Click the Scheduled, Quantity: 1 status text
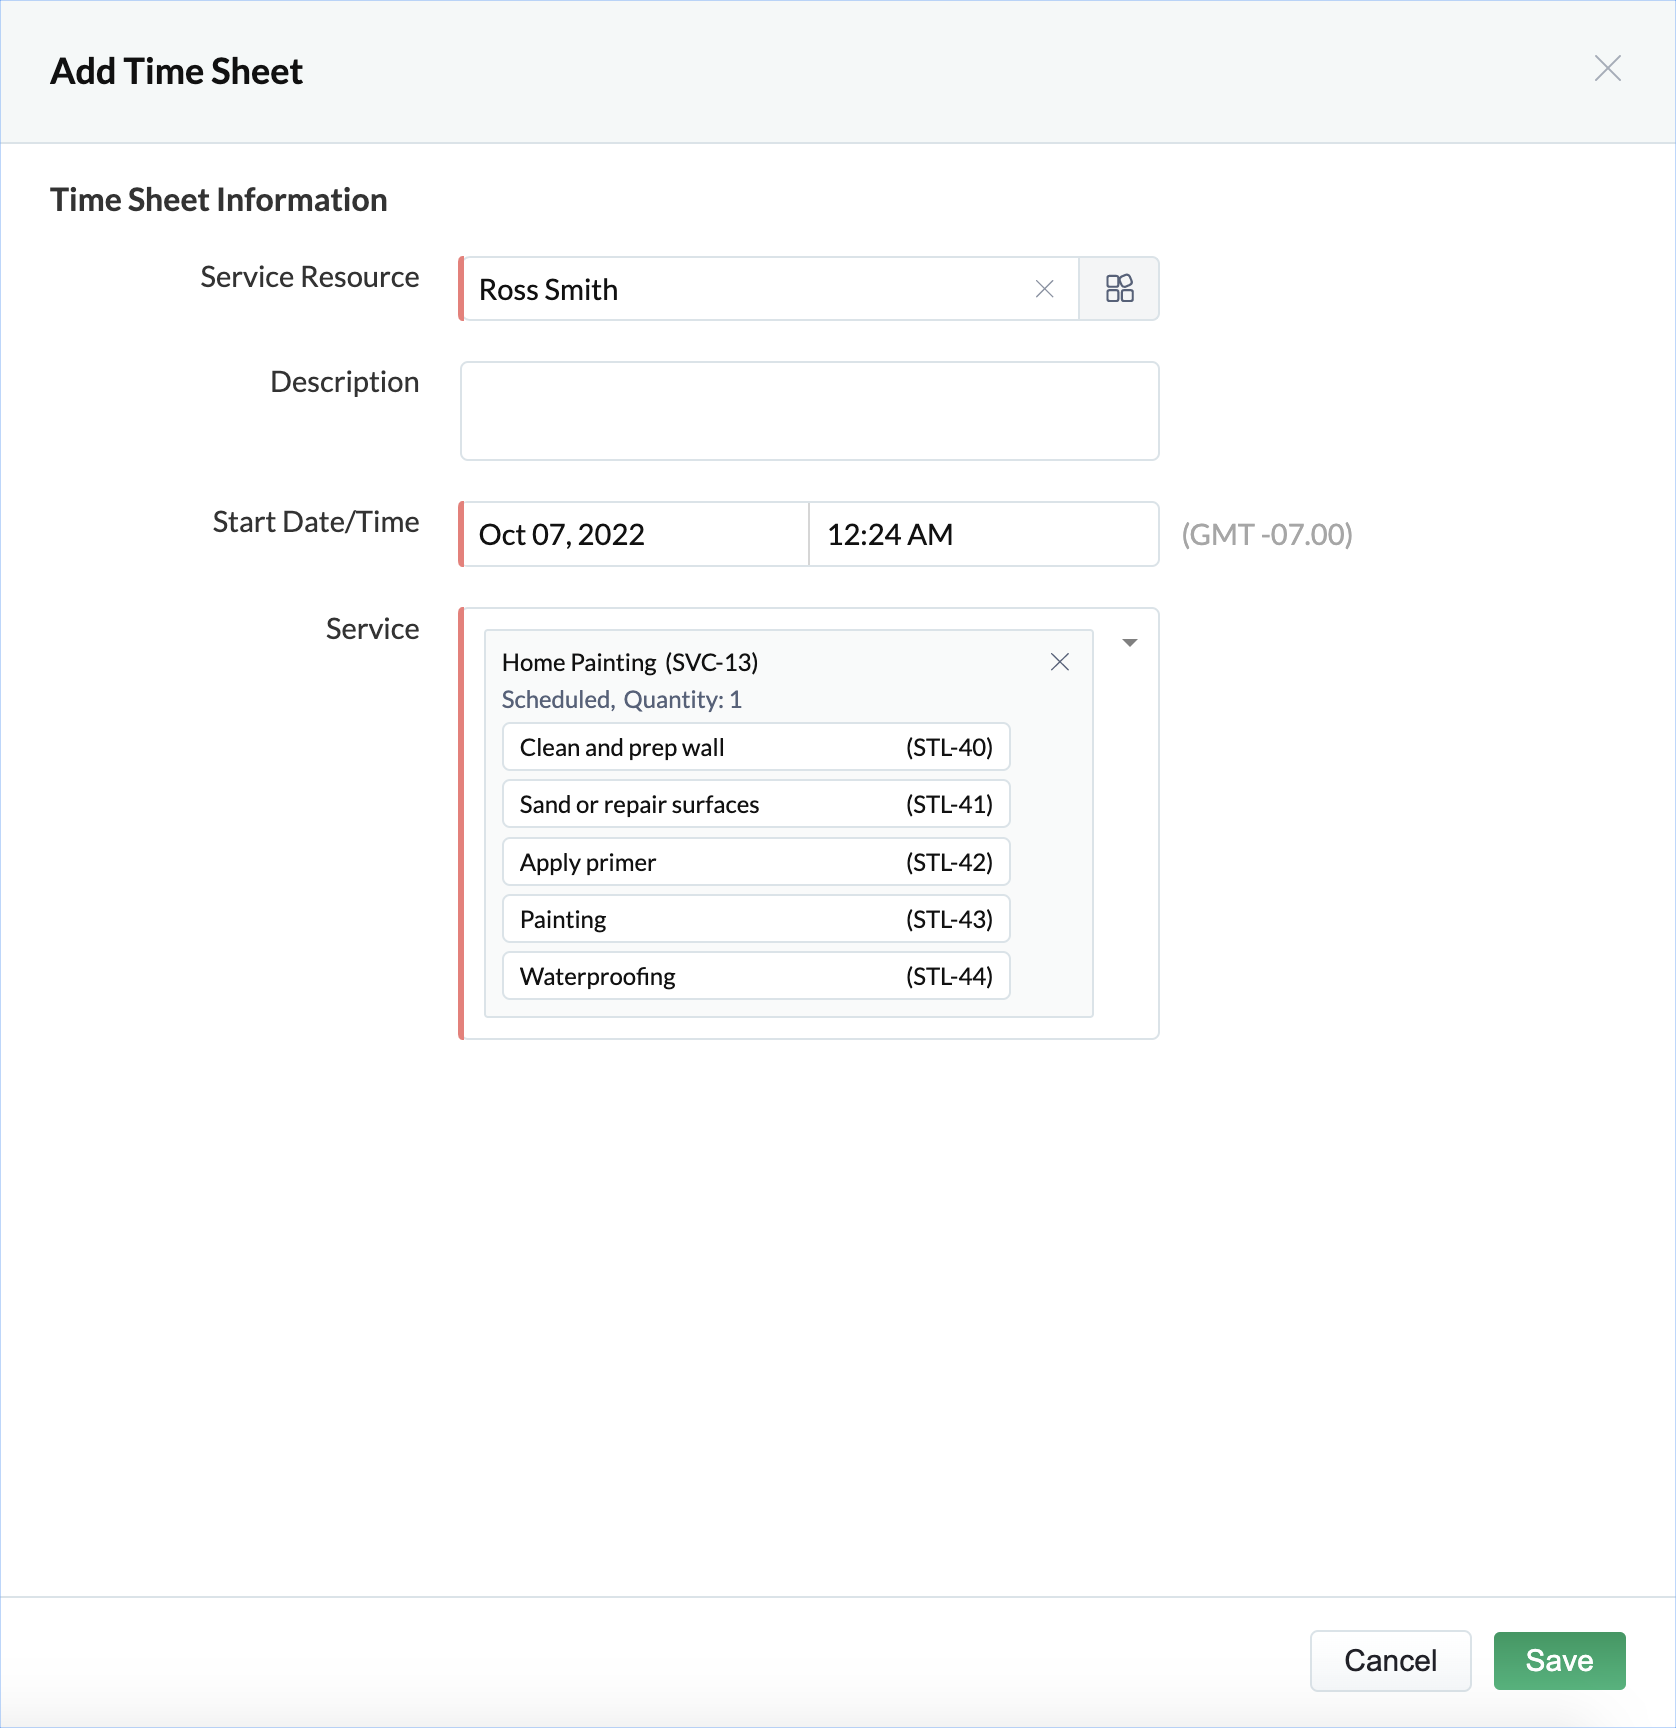1676x1728 pixels. click(x=621, y=700)
